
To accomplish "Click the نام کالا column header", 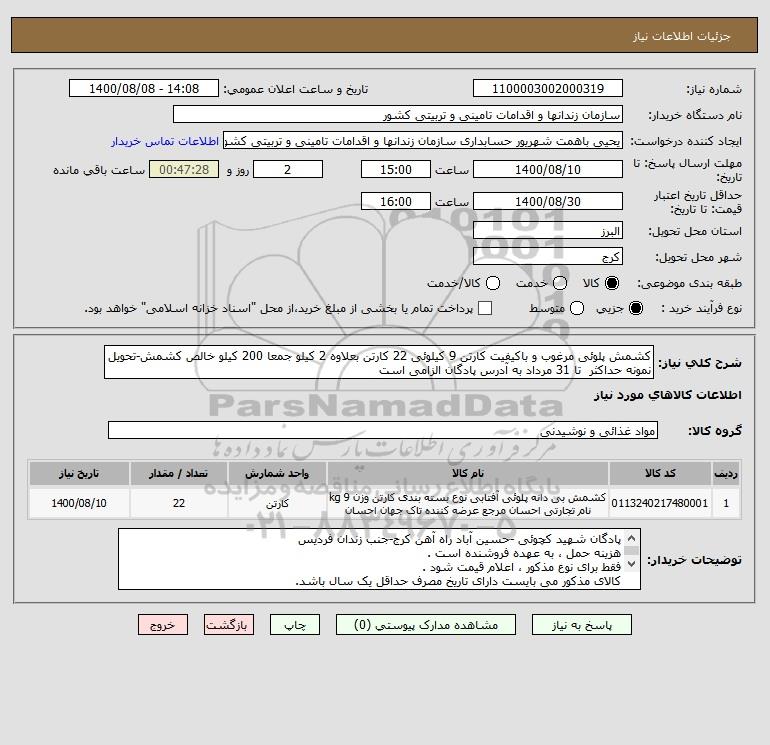I will 468,473.
